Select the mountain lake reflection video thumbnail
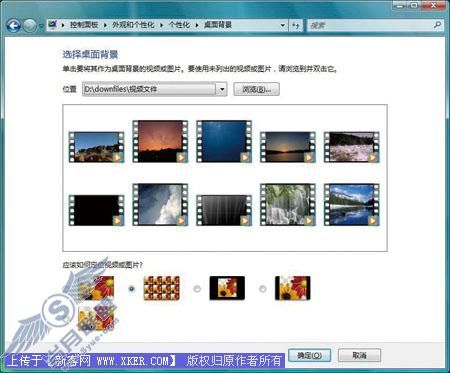 click(352, 205)
